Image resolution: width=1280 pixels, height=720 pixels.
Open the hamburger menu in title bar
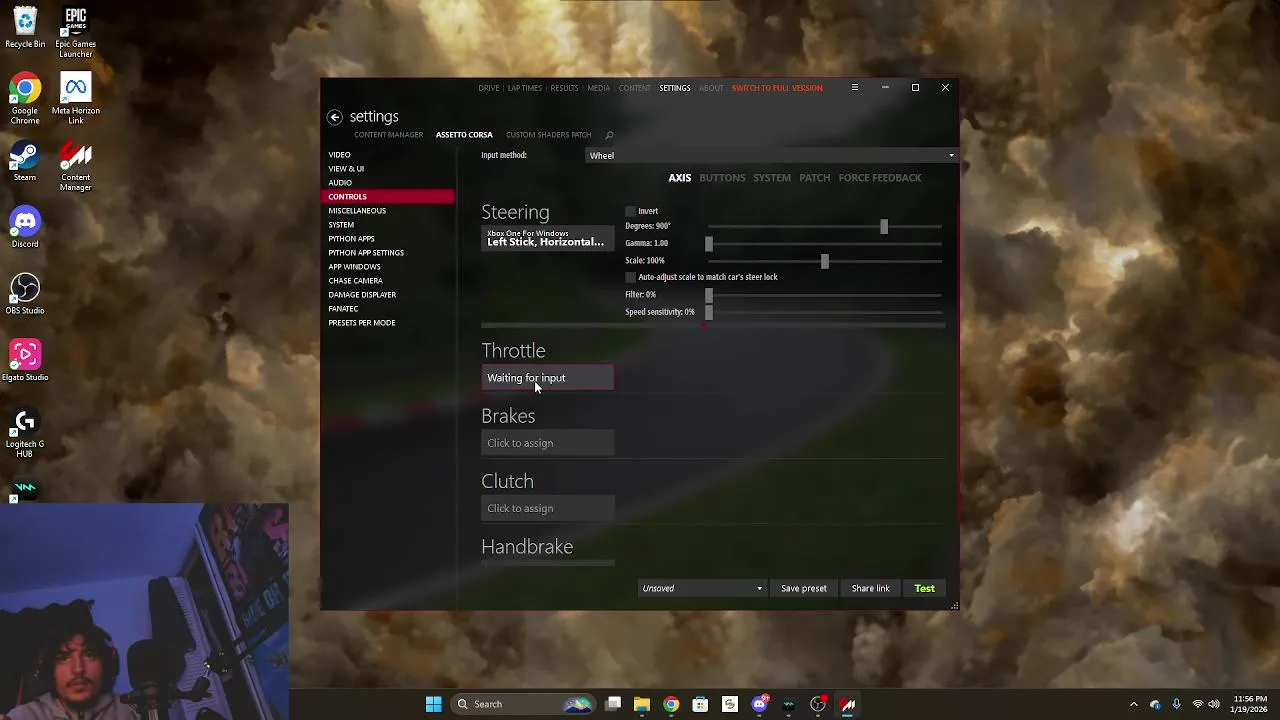tap(855, 88)
